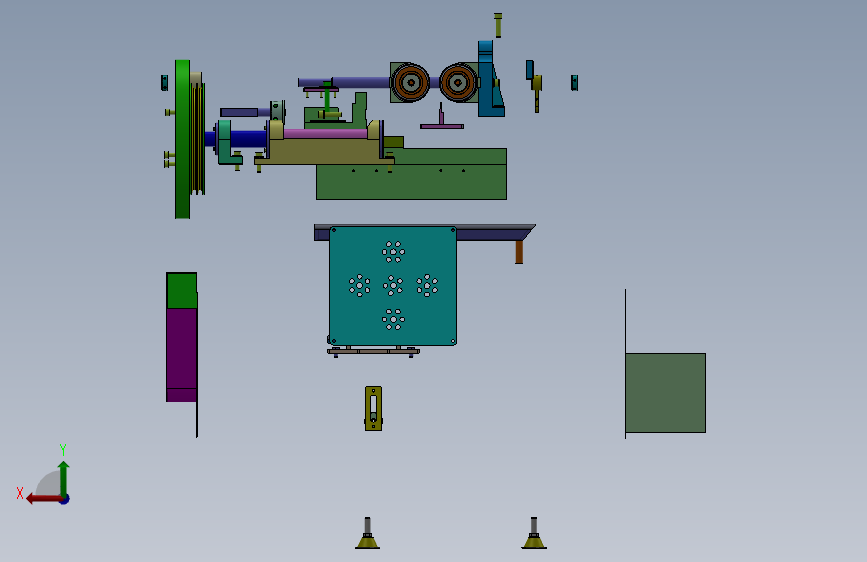Viewport: 867px width, 562px height.
Task: Select the green block atop the purple block
Action: coord(181,290)
